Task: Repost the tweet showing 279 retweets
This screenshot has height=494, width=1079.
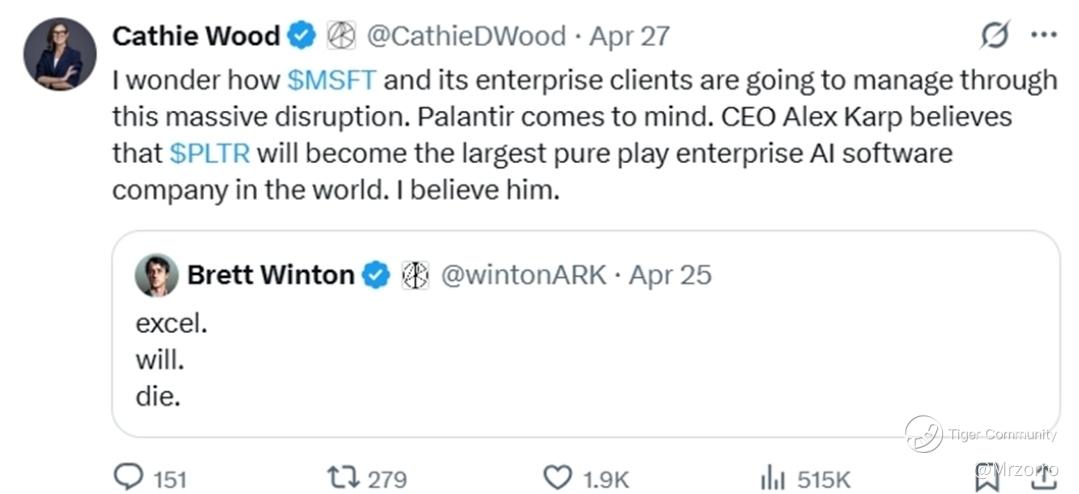Action: 343,477
